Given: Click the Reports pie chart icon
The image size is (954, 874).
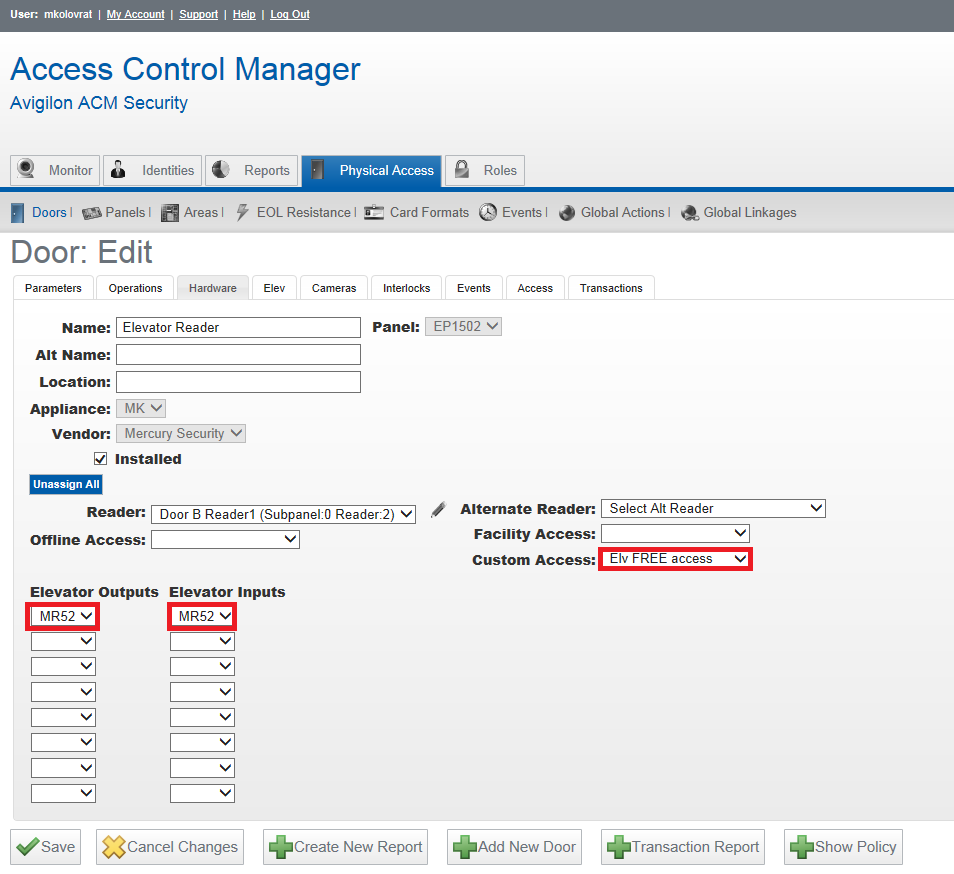Looking at the screenshot, I should pyautogui.click(x=220, y=169).
